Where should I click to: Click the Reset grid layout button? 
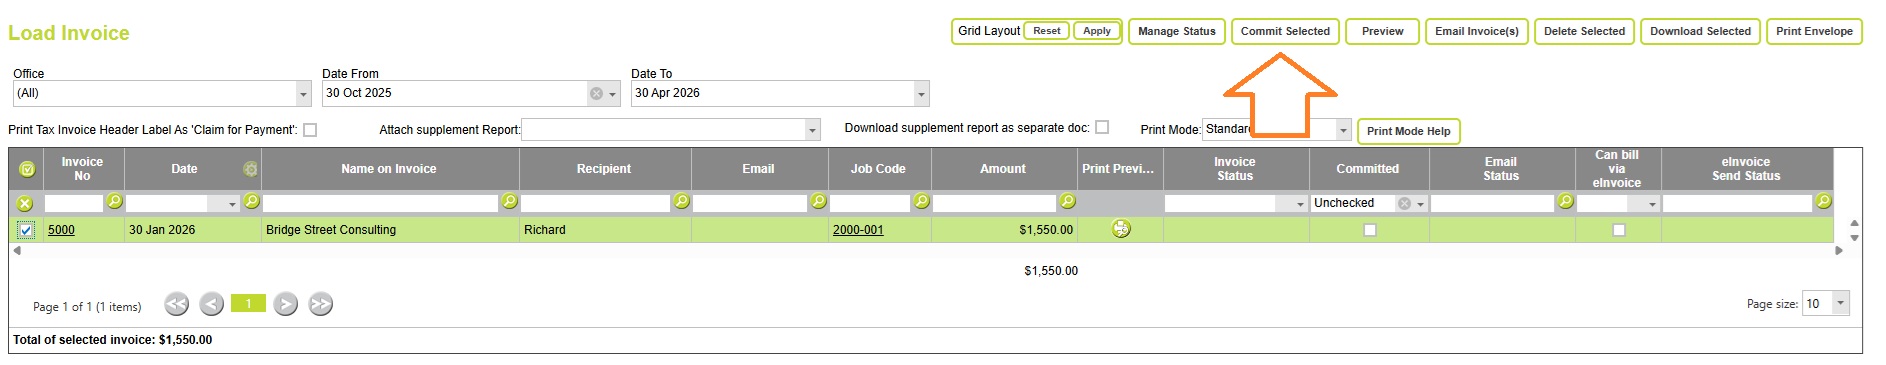pyautogui.click(x=1047, y=31)
